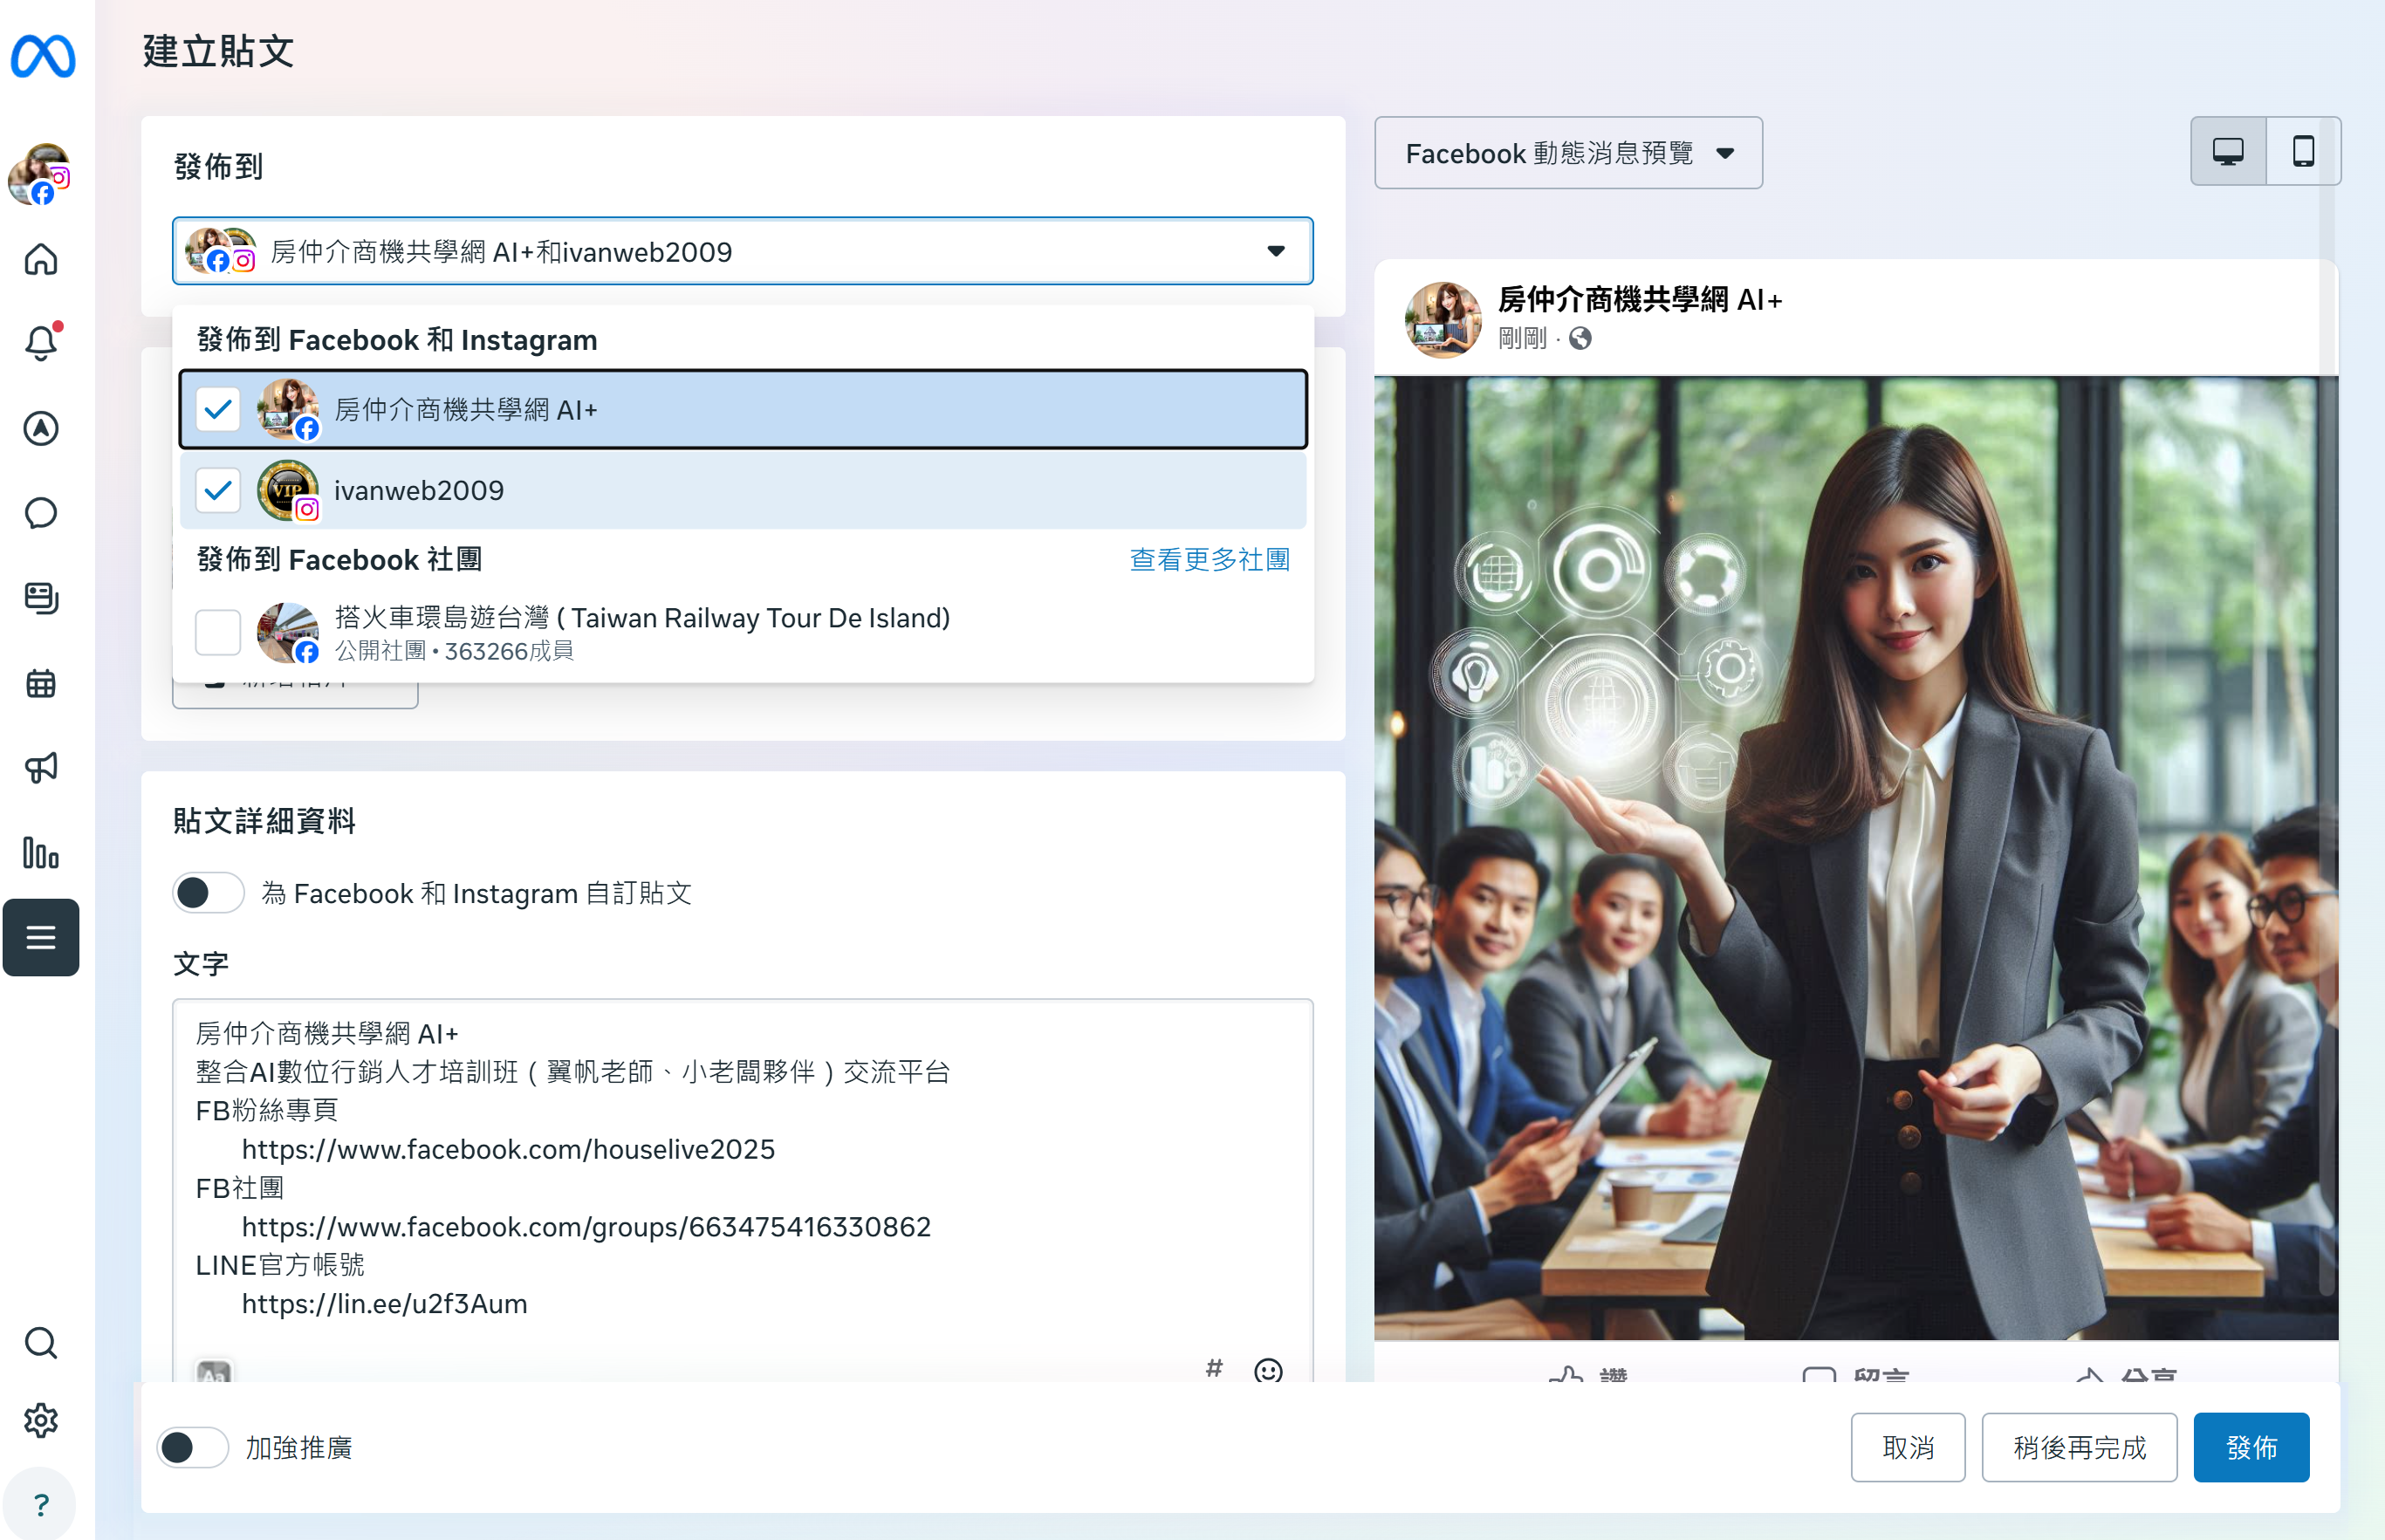The width and height of the screenshot is (2385, 1540).
Task: Click the Search magnifier icon in sidebar
Action: (41, 1342)
